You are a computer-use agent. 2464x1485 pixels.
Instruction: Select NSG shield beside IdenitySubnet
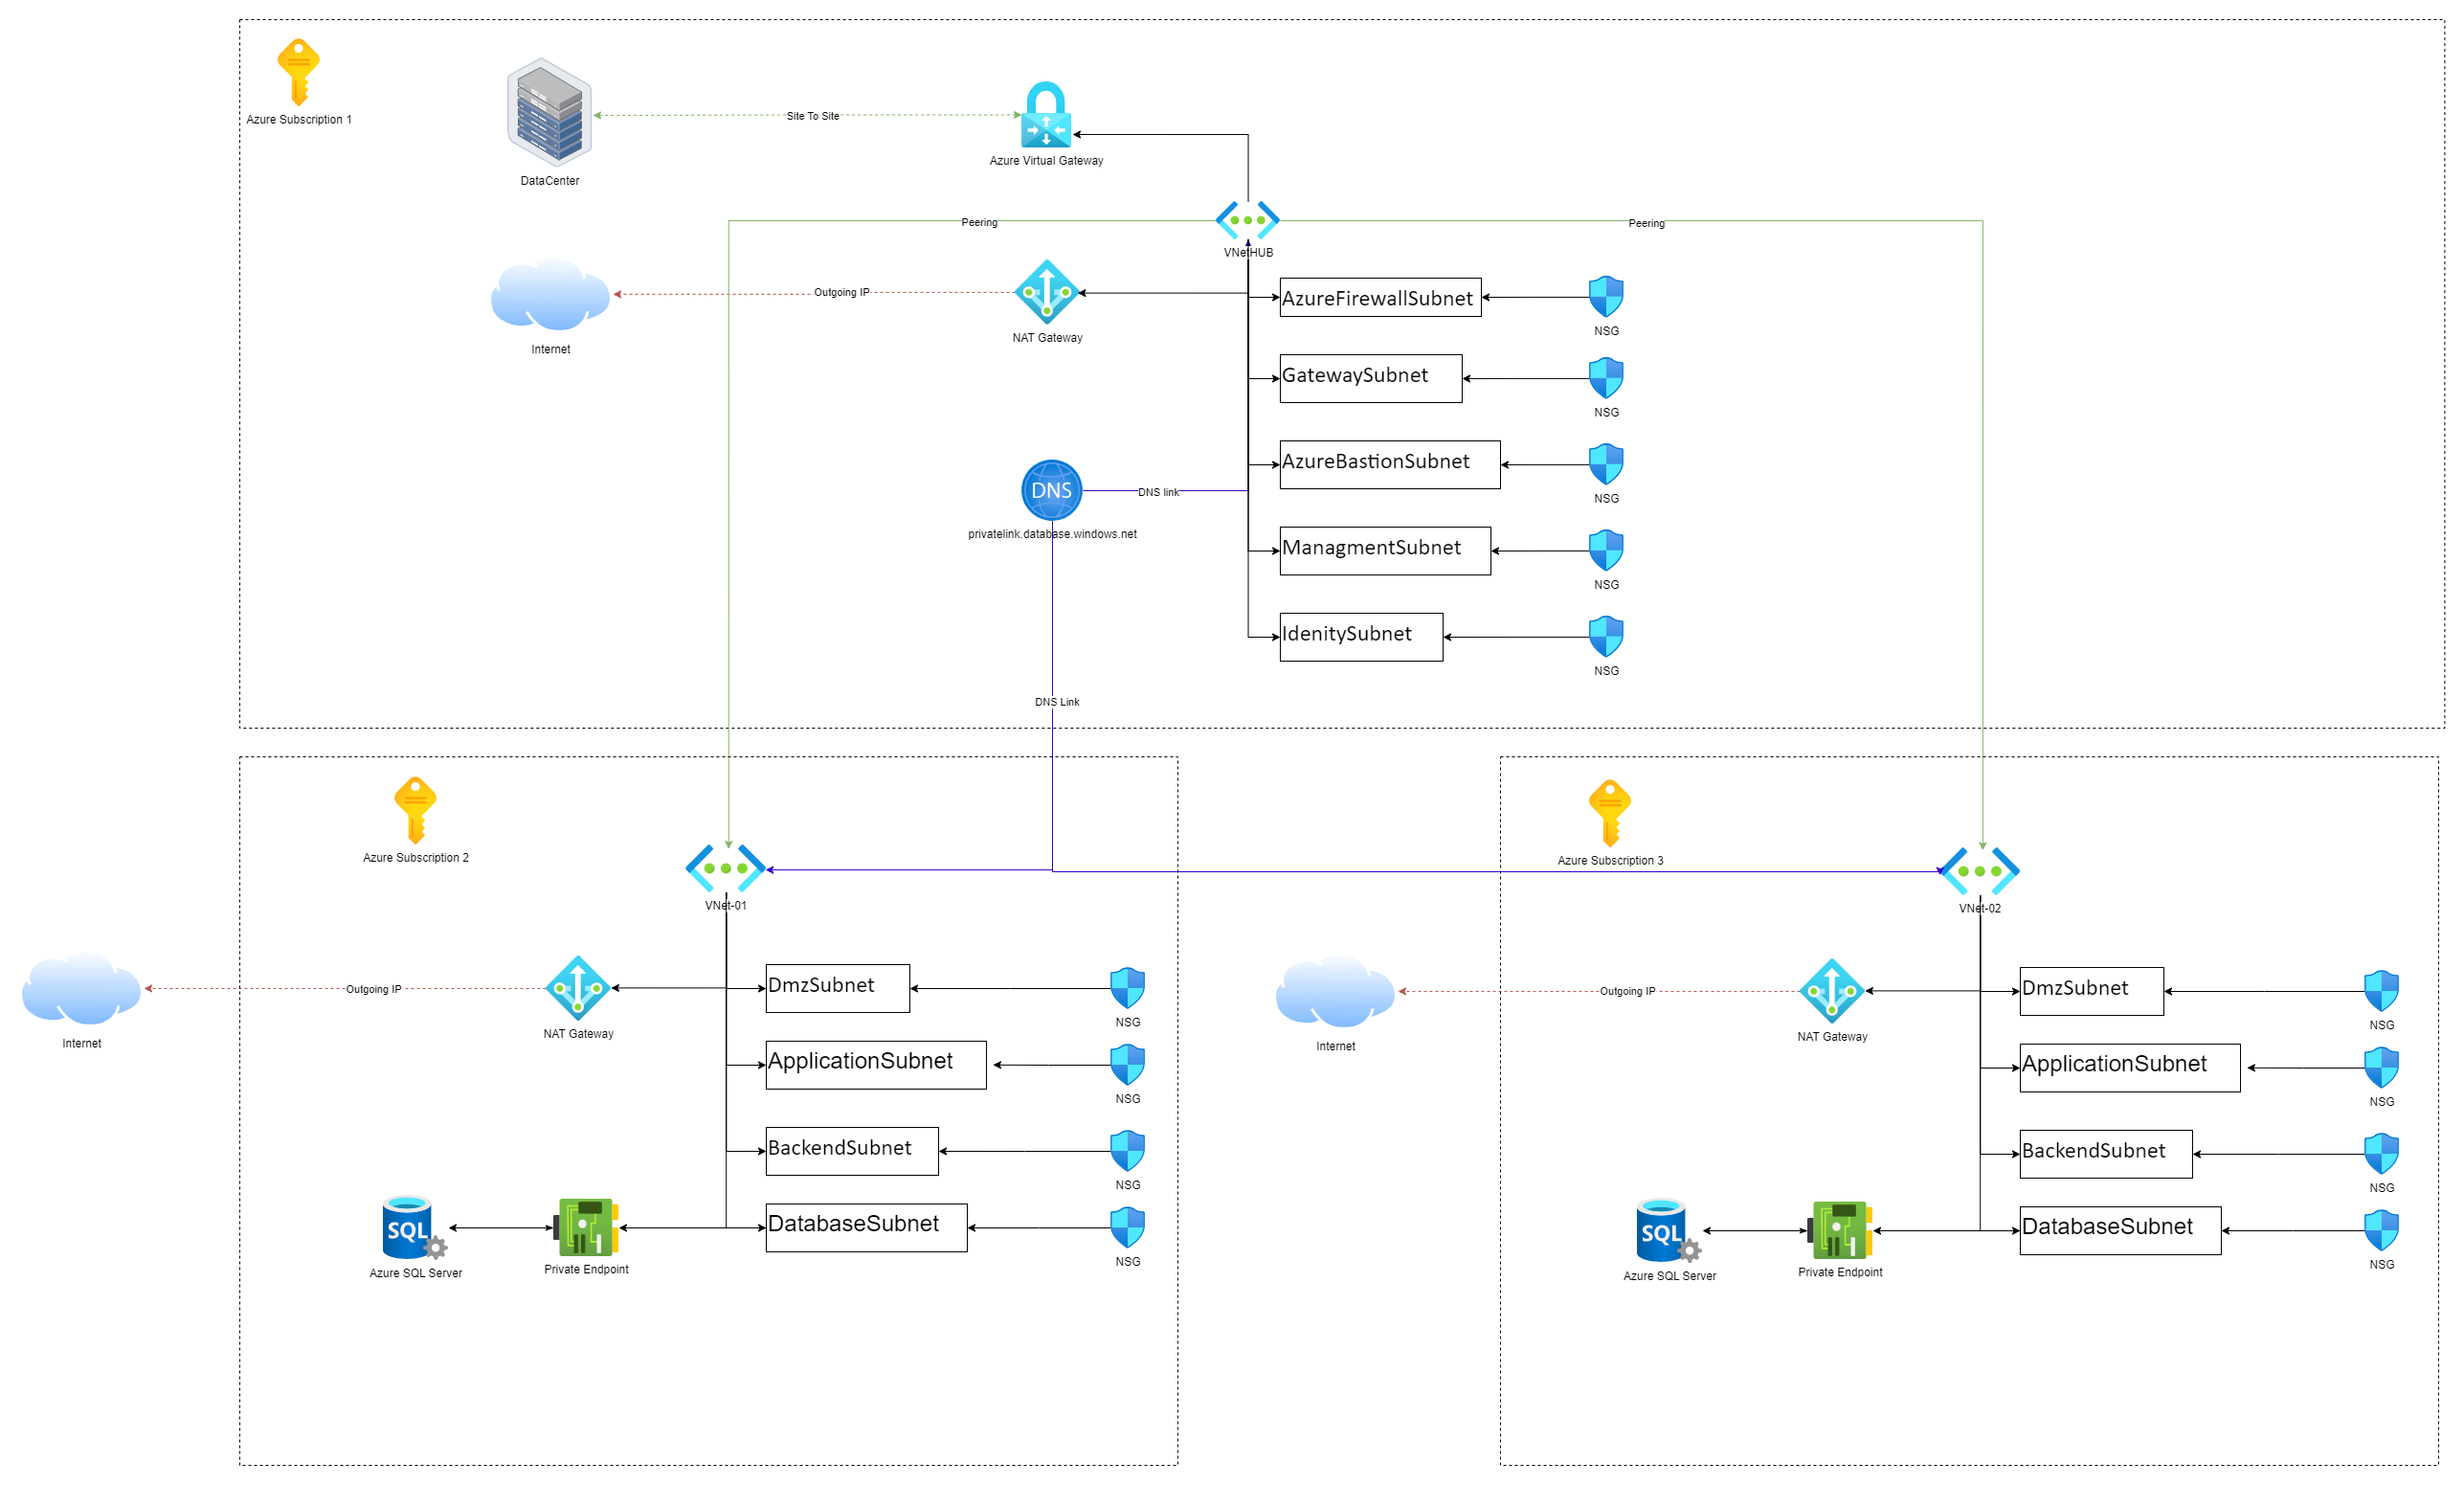coord(1605,637)
